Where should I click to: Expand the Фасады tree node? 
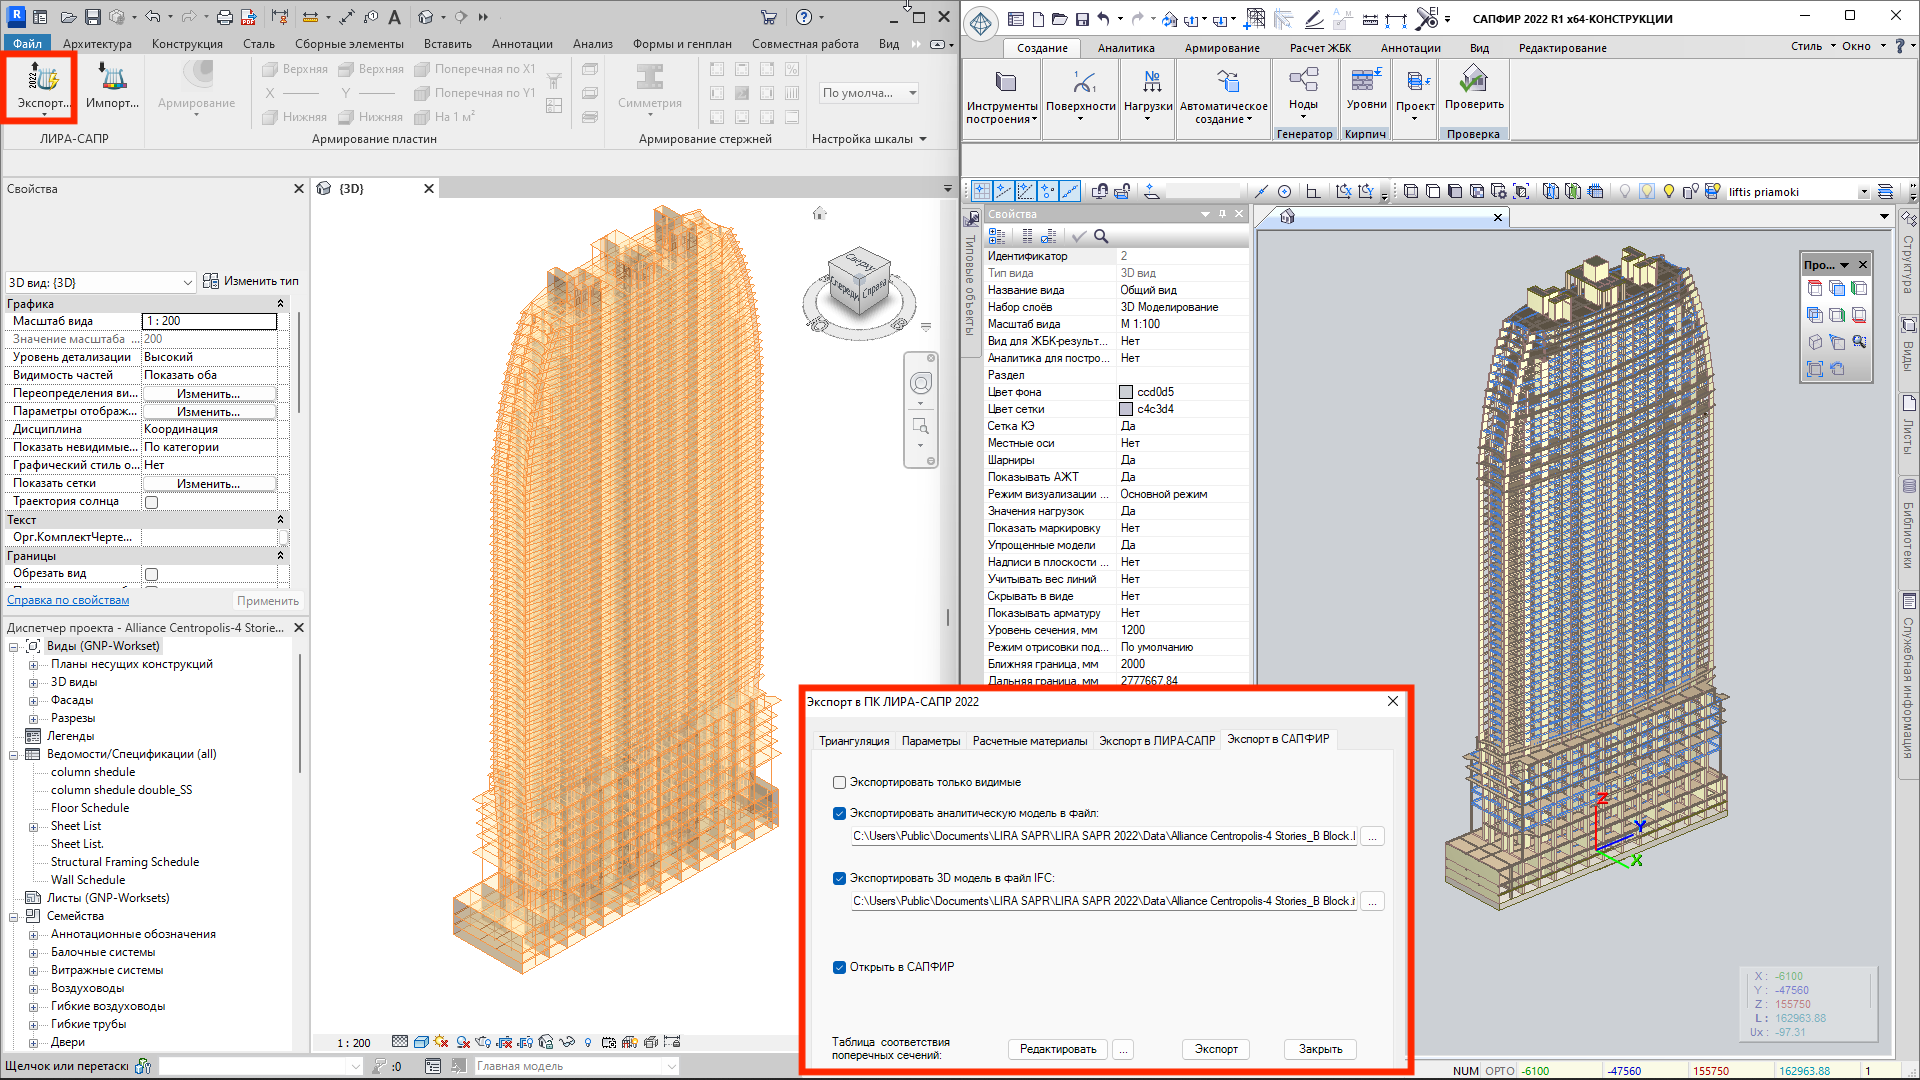click(x=33, y=701)
